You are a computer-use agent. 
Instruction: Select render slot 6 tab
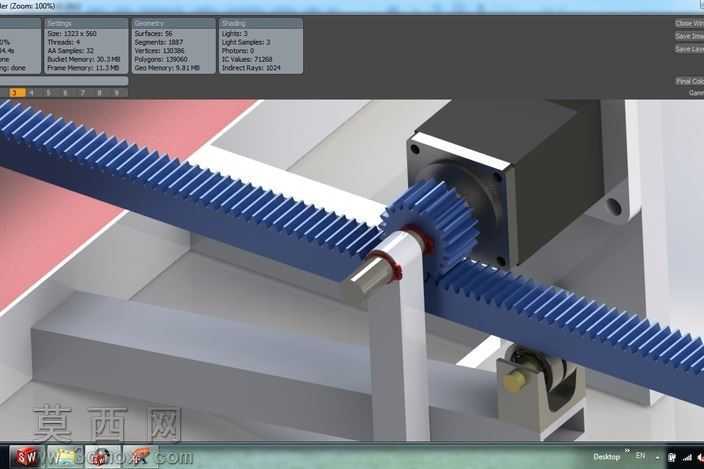point(66,92)
